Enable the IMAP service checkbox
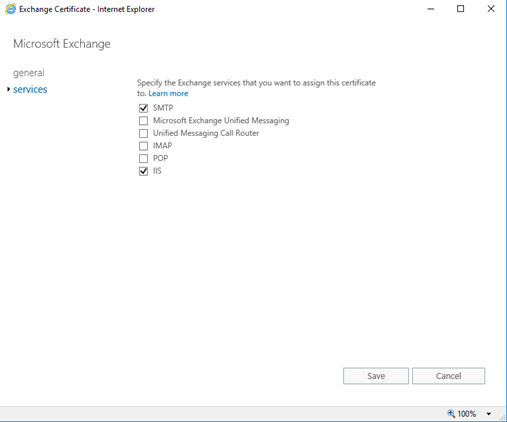Screen dimensions: 507x422 pyautogui.click(x=143, y=146)
